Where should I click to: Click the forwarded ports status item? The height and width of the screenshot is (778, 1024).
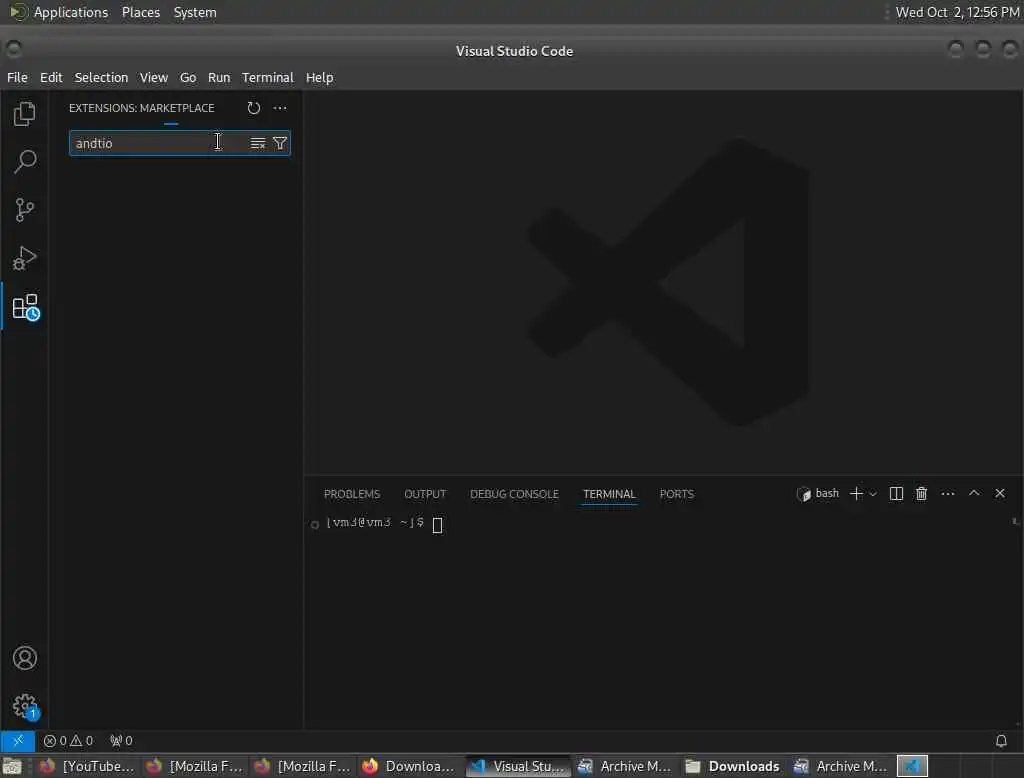121,741
